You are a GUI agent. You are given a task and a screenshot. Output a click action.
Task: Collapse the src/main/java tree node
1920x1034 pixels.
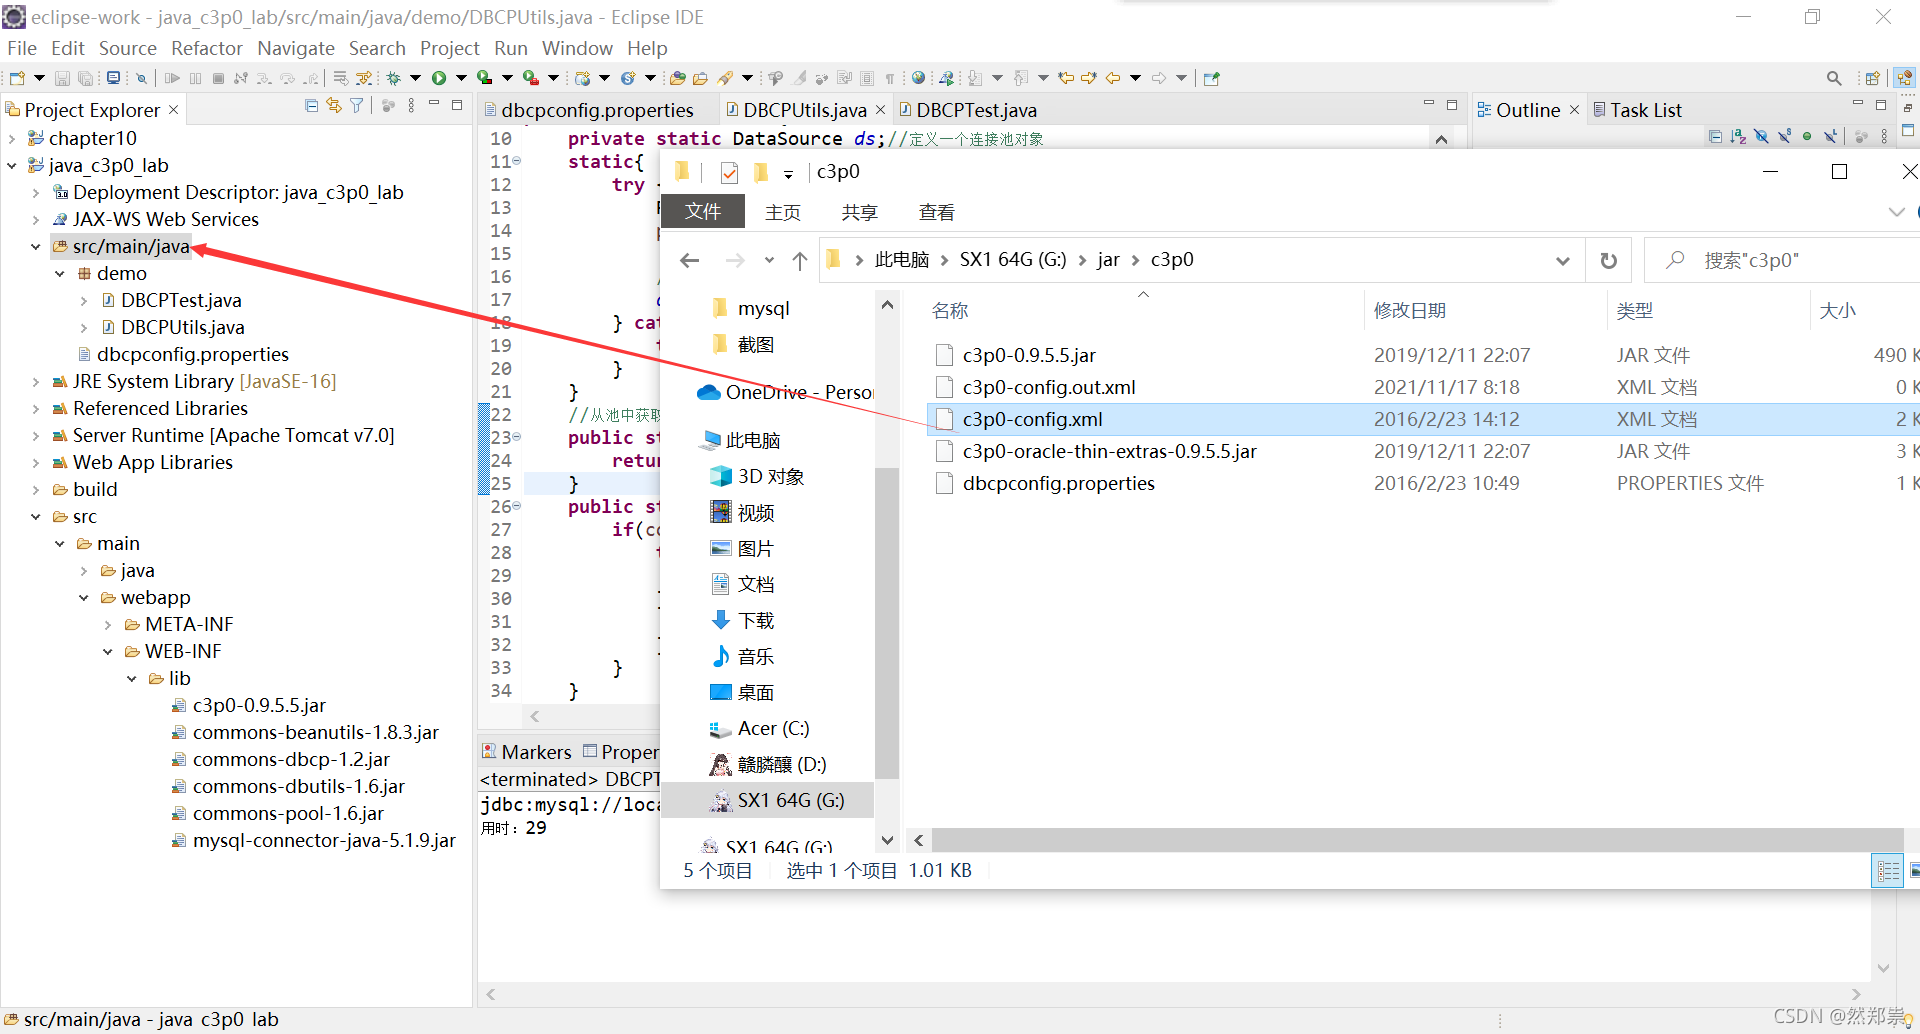coord(36,246)
